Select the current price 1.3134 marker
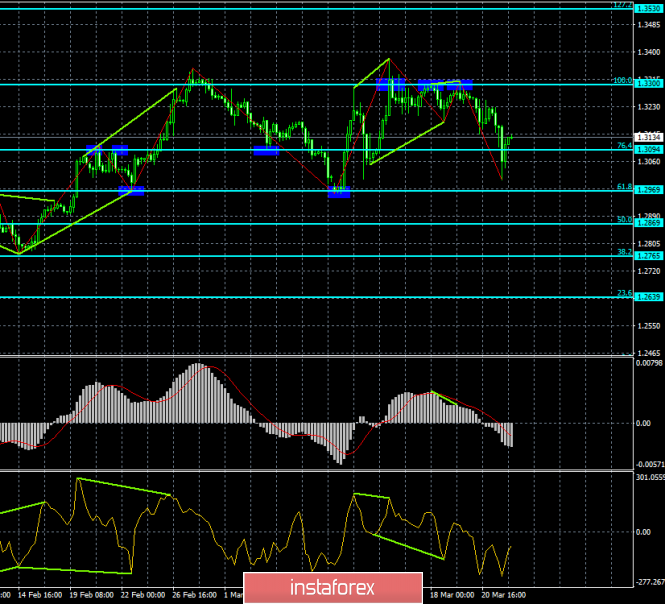The height and width of the screenshot is (604, 665). click(648, 137)
